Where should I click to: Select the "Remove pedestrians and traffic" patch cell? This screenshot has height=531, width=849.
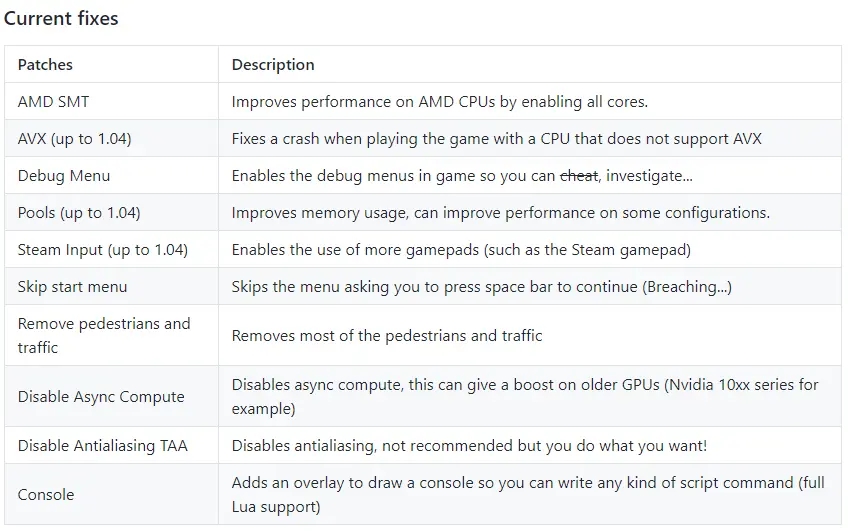104,335
